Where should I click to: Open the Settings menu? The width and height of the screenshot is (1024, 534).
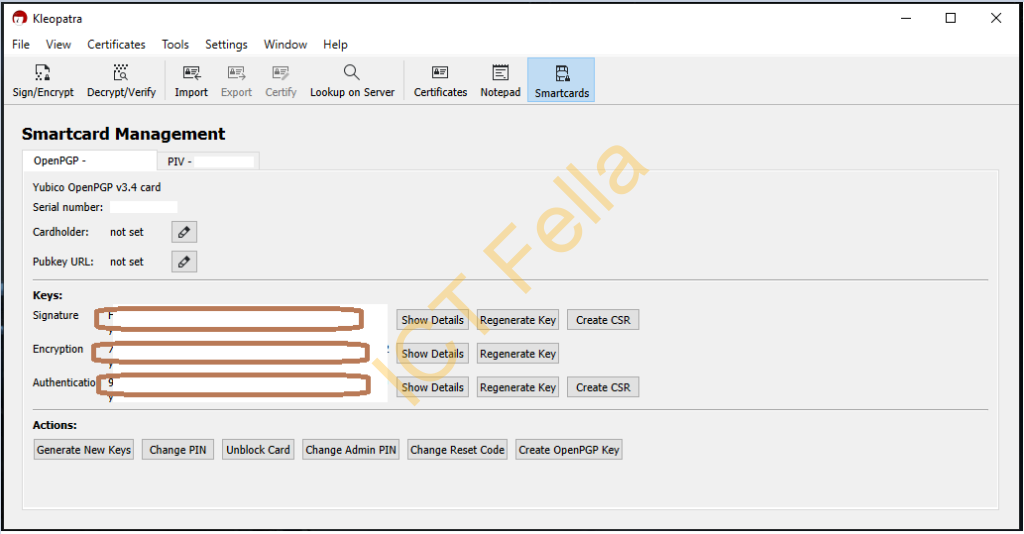point(226,44)
